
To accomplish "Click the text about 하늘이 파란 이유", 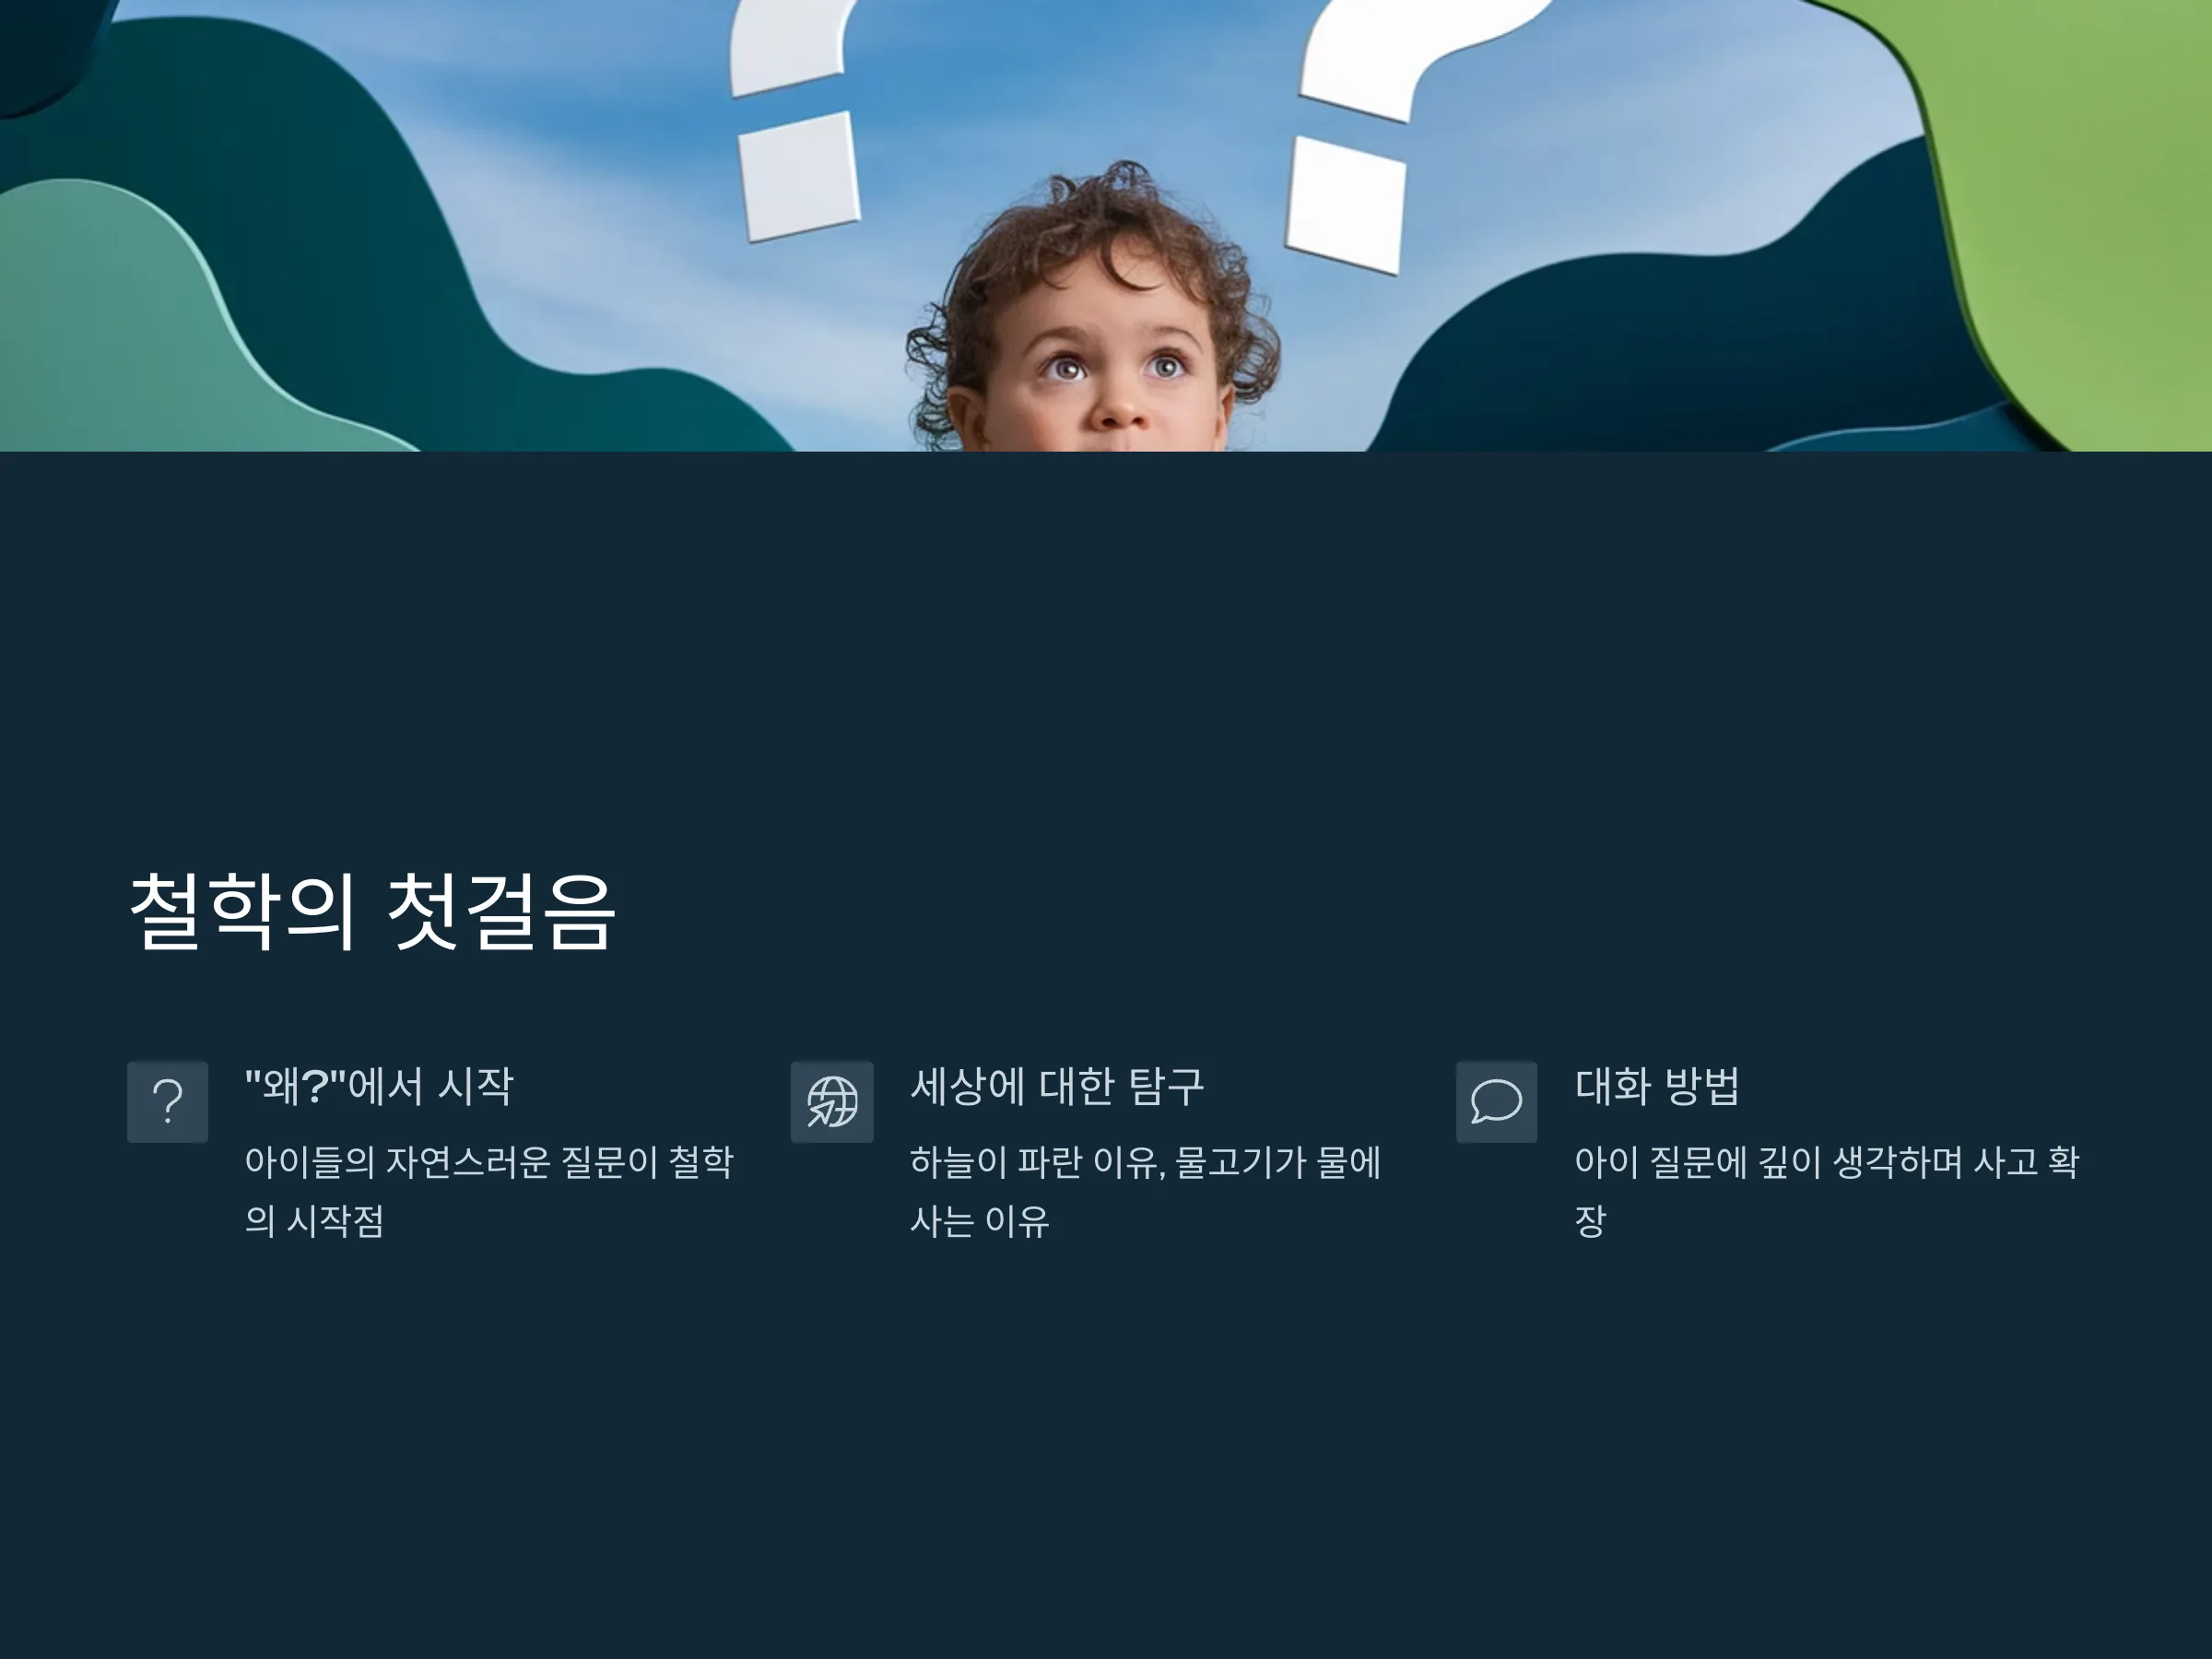I will (1145, 1191).
